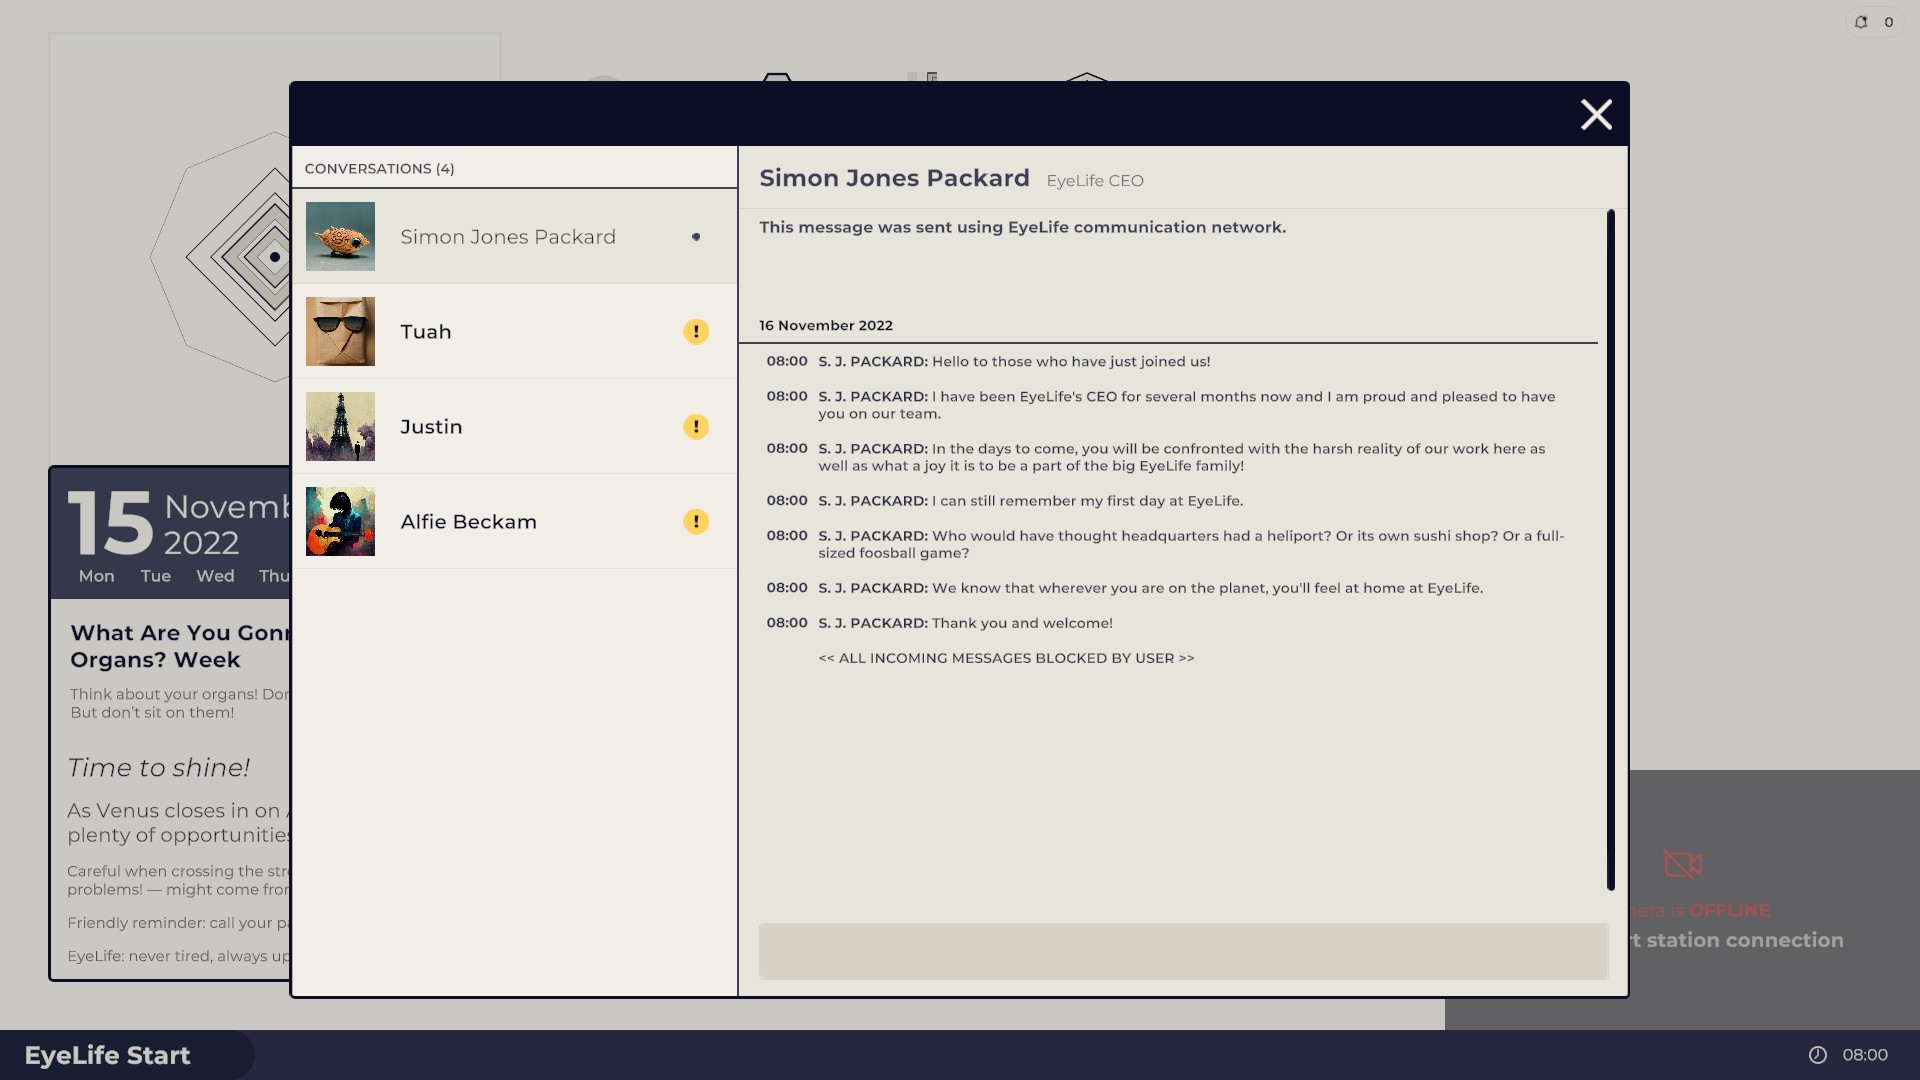Click the offline camera icon

click(x=1683, y=864)
